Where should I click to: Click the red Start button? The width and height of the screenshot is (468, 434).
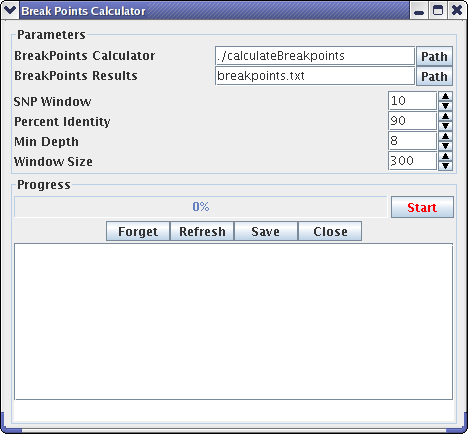click(x=422, y=207)
